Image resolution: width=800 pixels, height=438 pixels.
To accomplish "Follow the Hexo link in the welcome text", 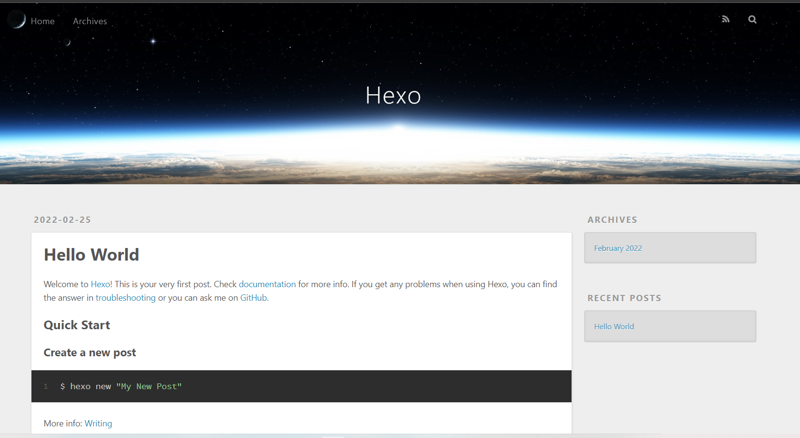I will click(100, 284).
